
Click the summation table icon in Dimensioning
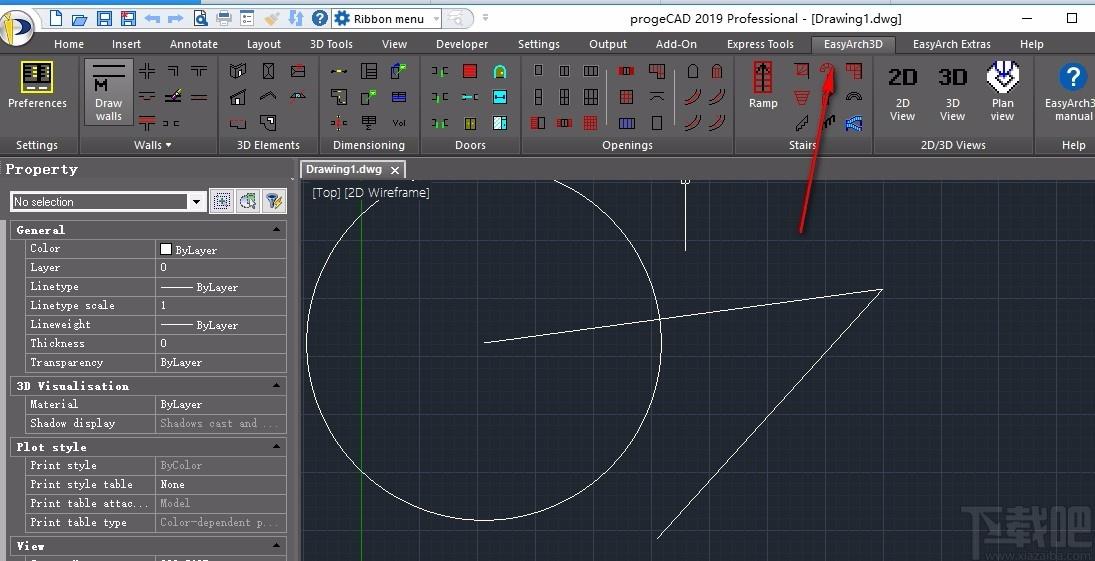[x=369, y=123]
